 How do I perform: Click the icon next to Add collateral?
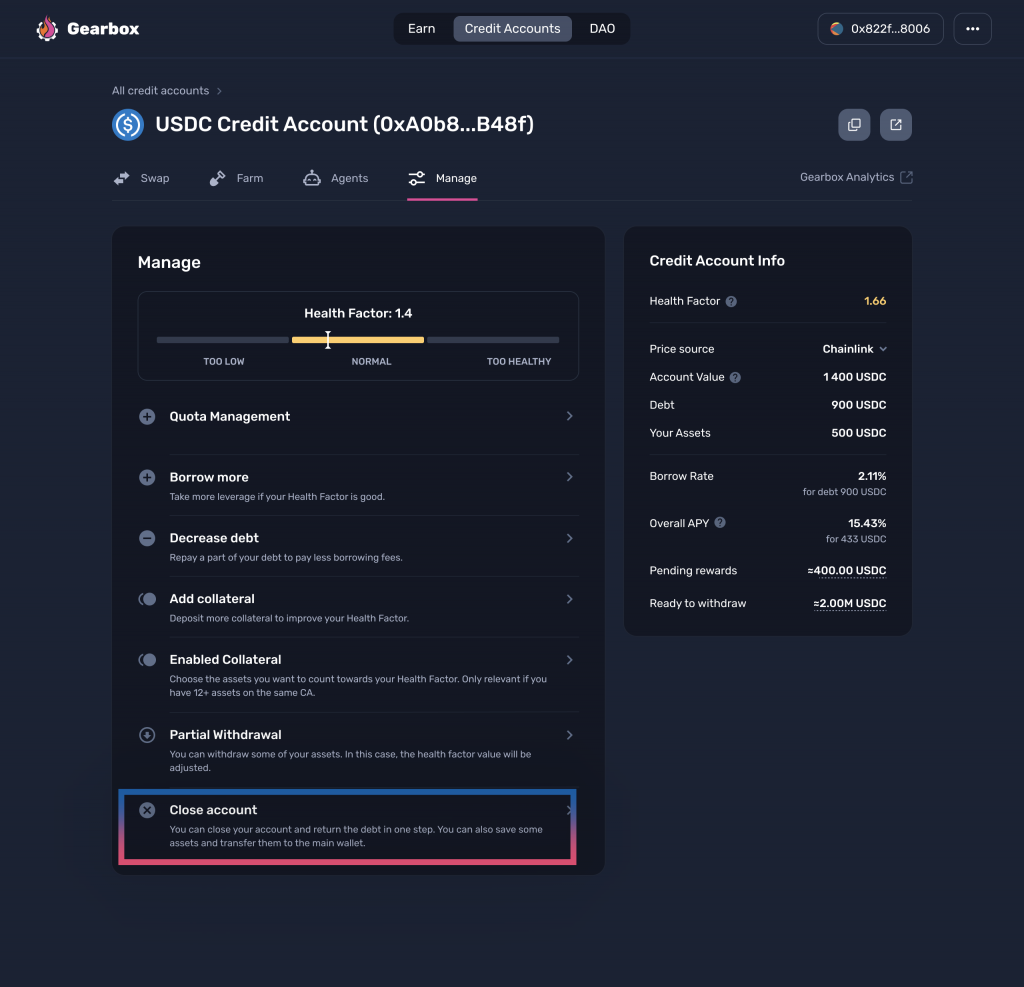click(x=148, y=599)
